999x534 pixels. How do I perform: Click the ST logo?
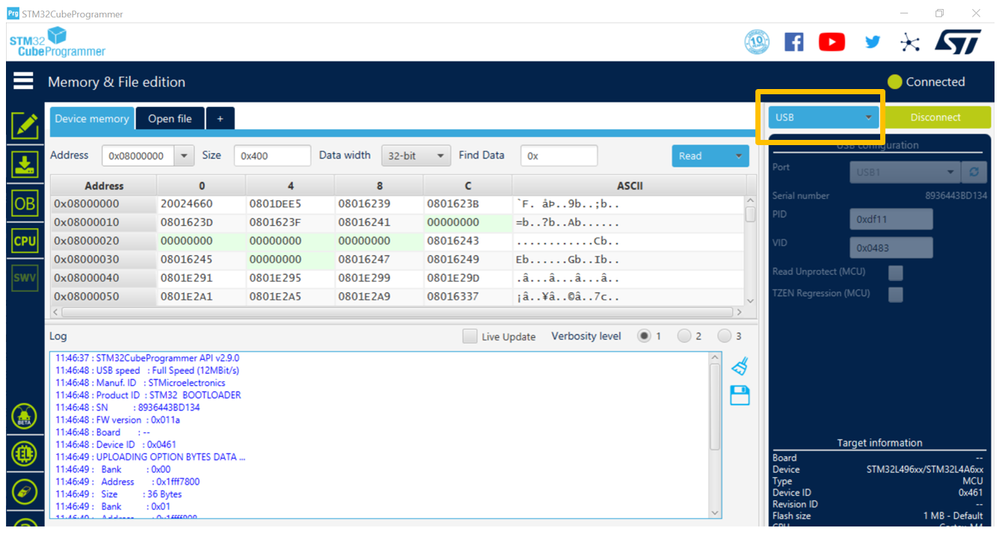[x=958, y=42]
